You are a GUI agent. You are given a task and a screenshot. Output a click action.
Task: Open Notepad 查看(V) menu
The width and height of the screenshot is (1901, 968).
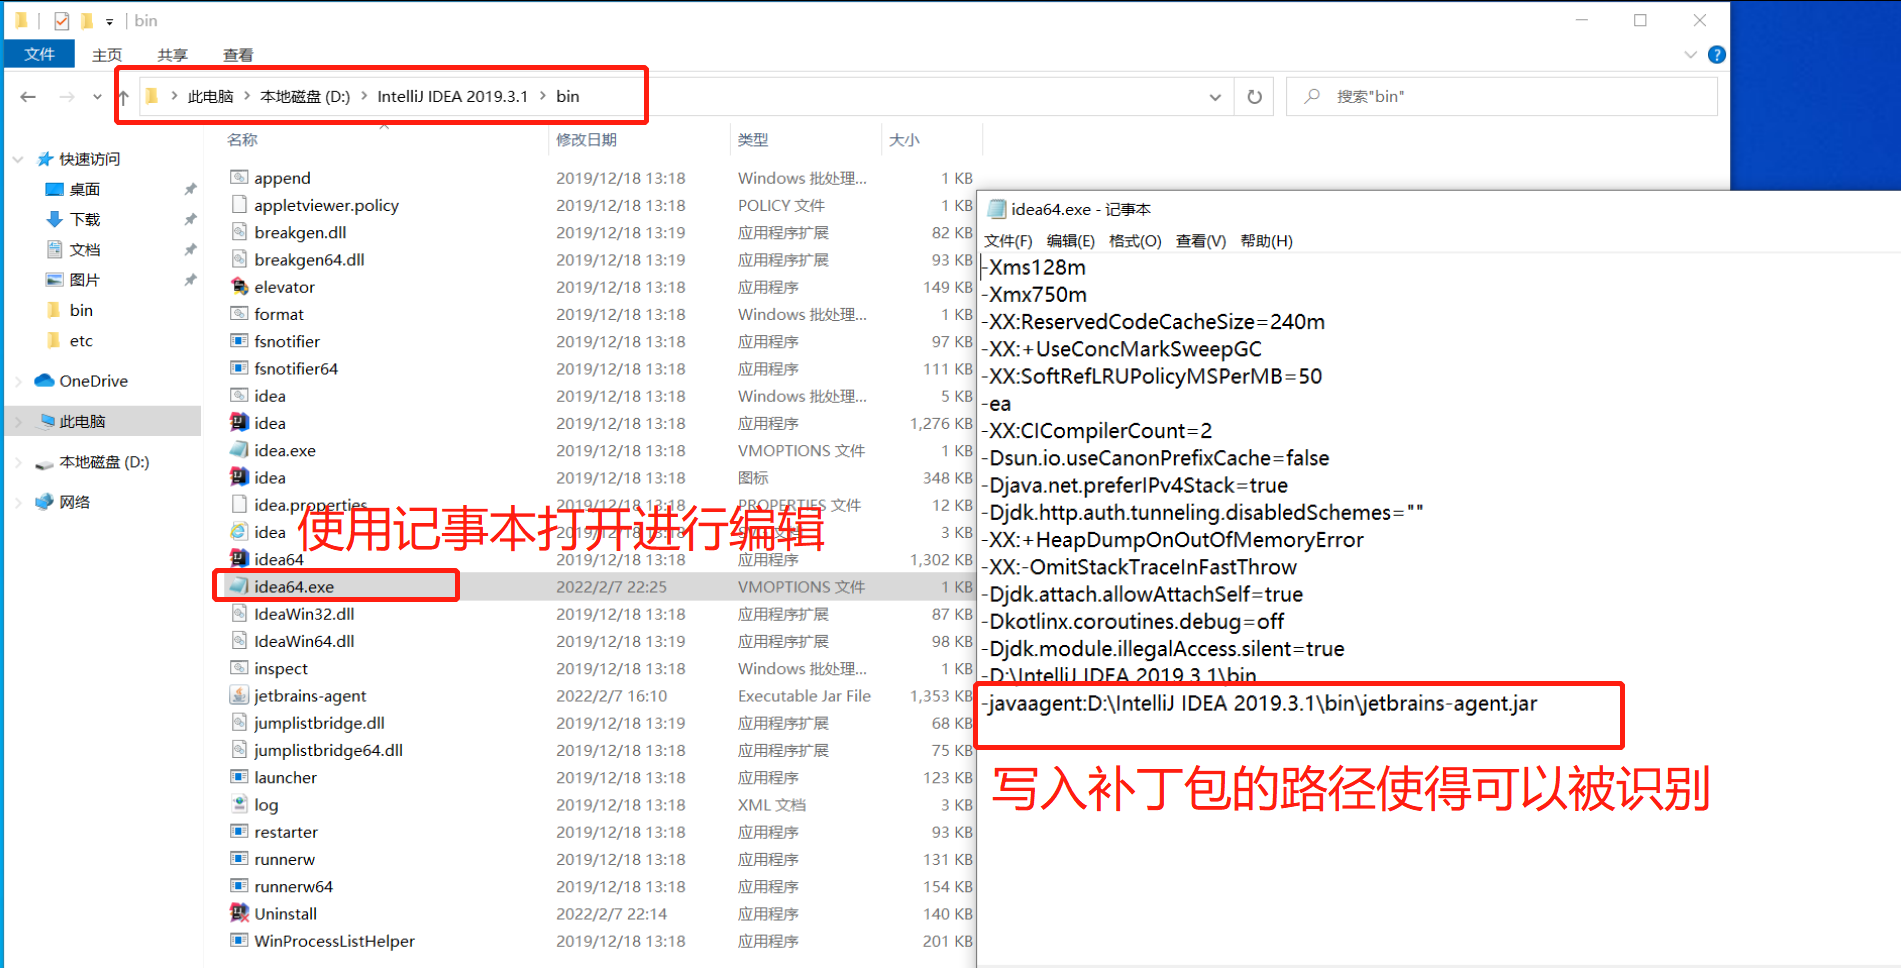(1200, 241)
